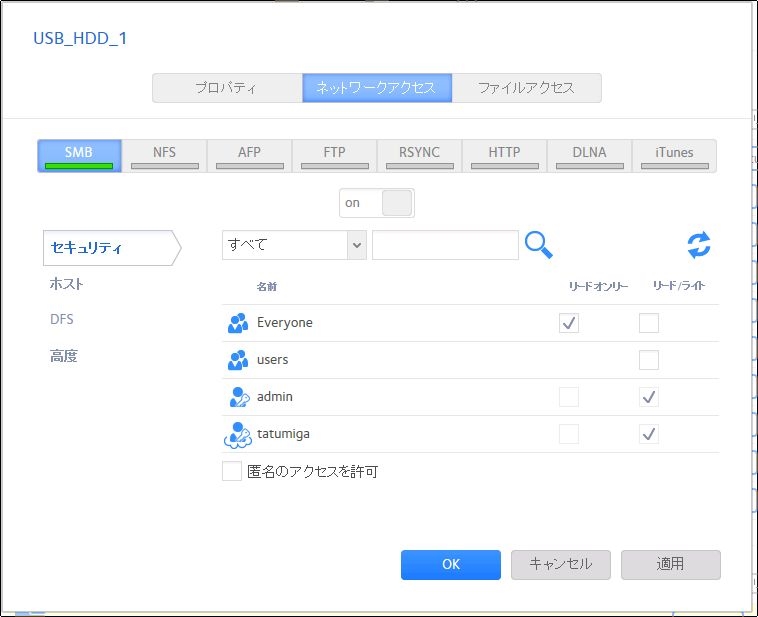Viewport: 758px width, 617px height.
Task: Select the iTunes protocol tab
Action: coord(674,156)
